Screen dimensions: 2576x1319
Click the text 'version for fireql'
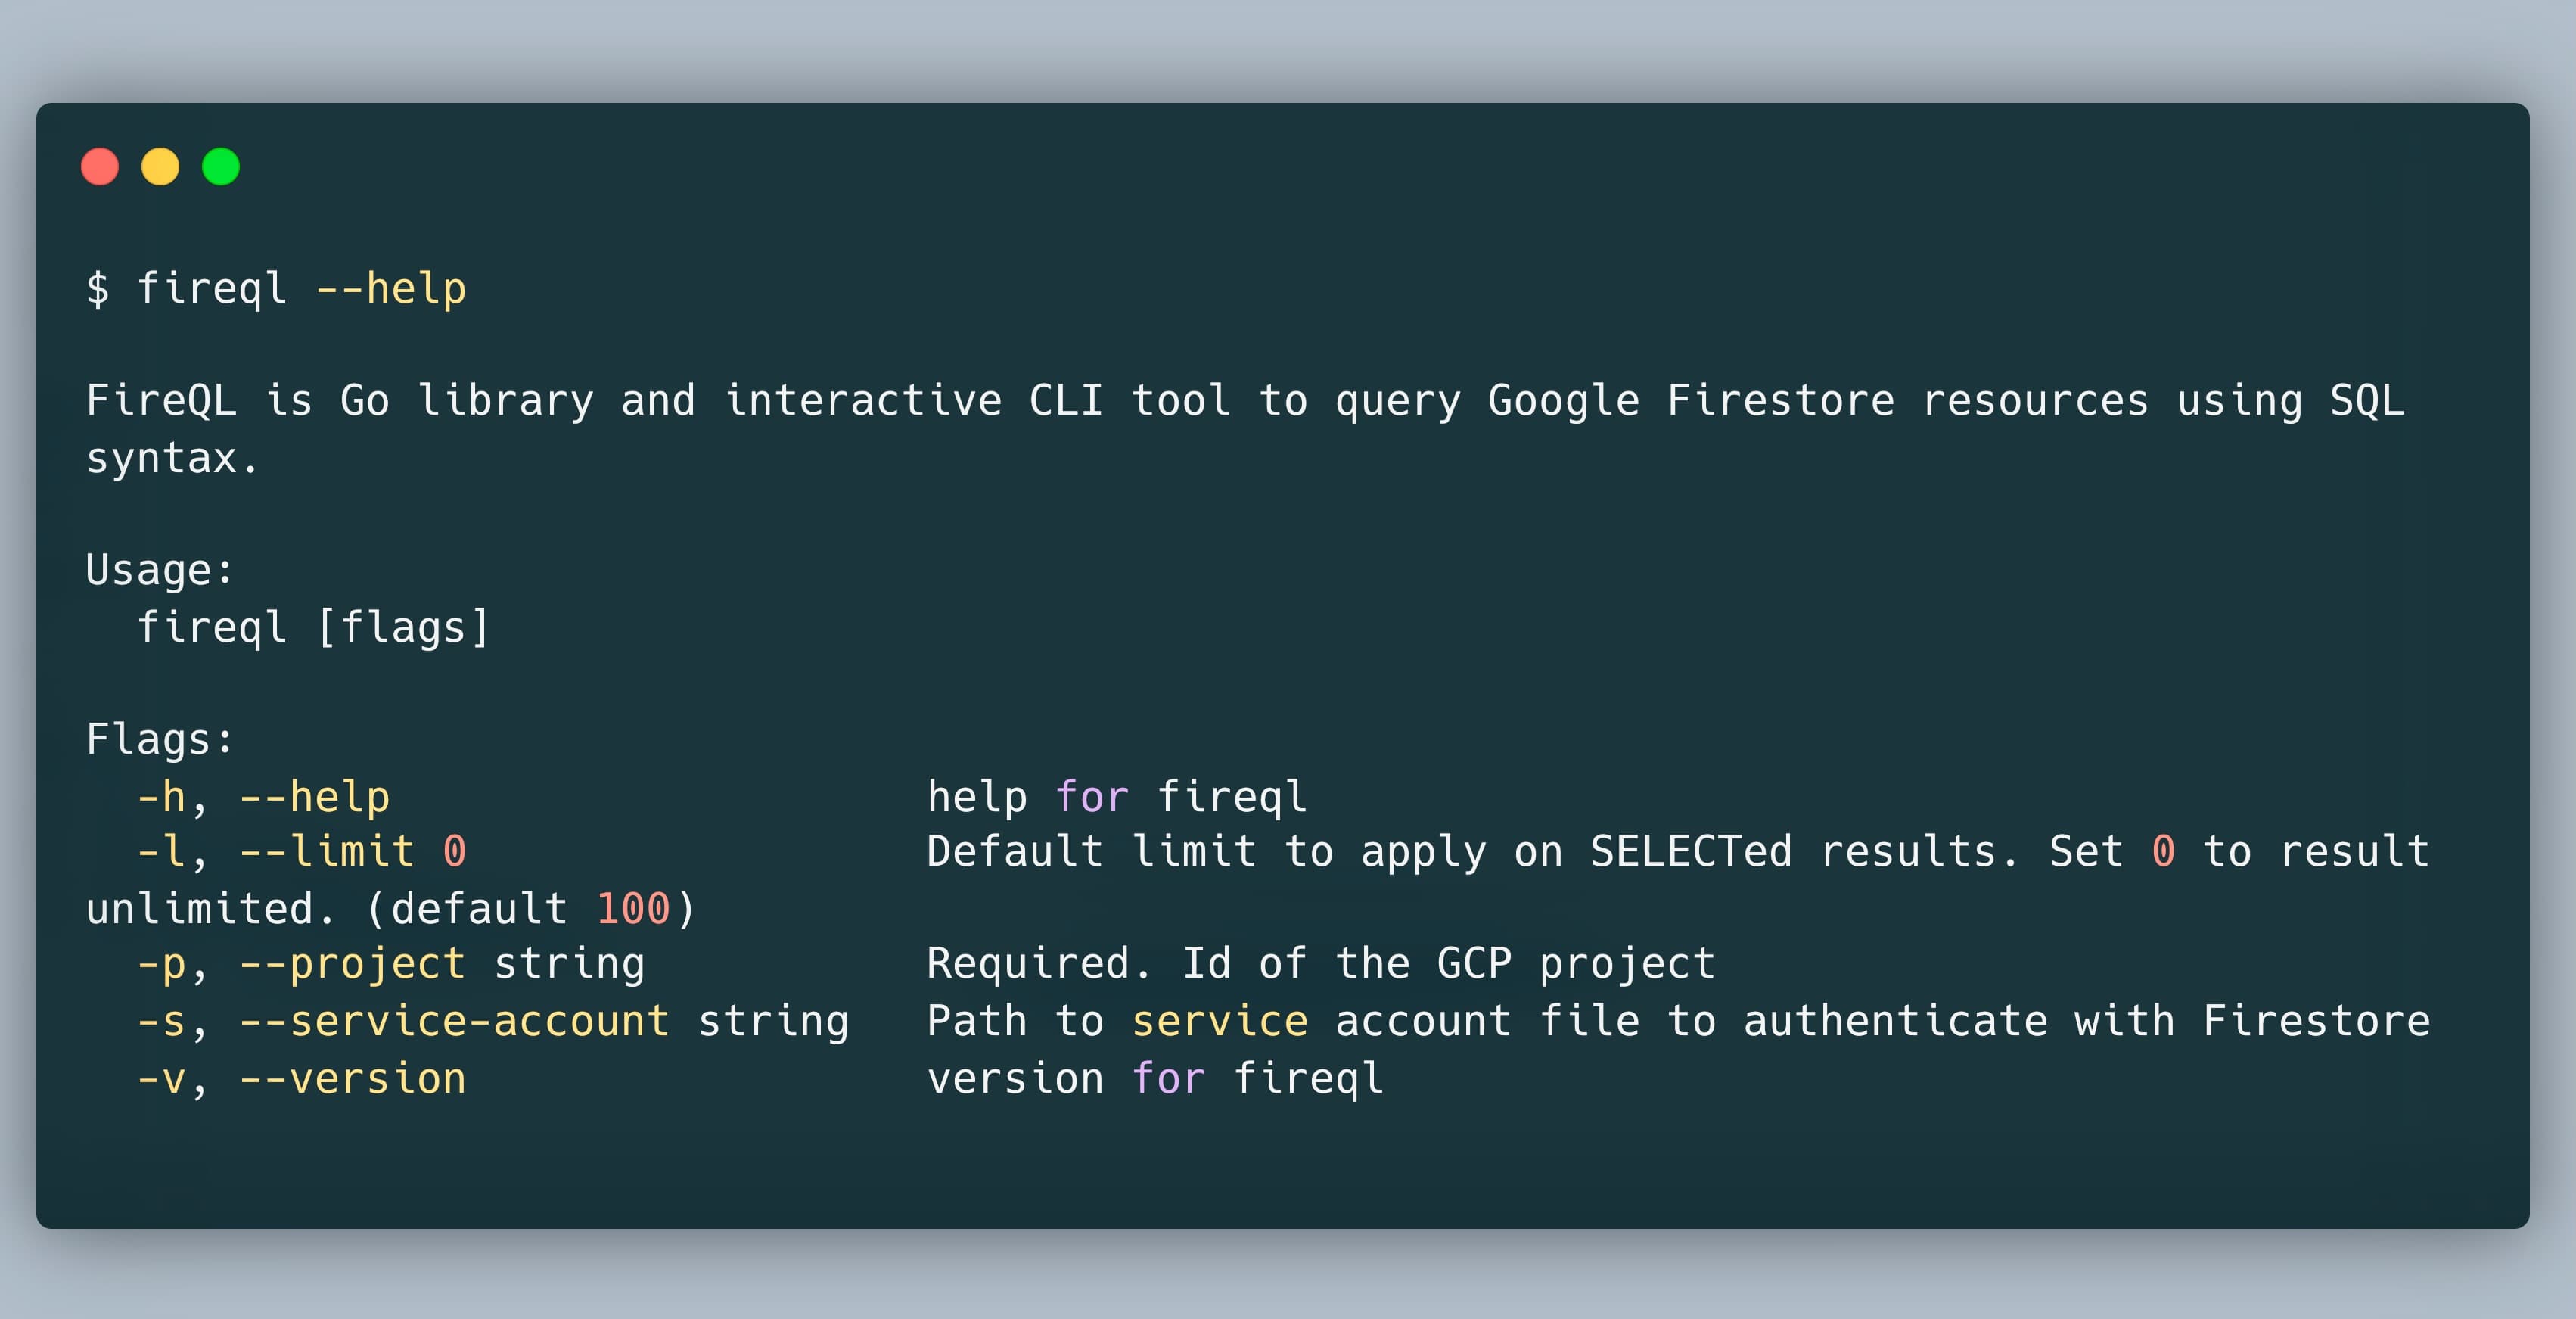[x=1155, y=1079]
